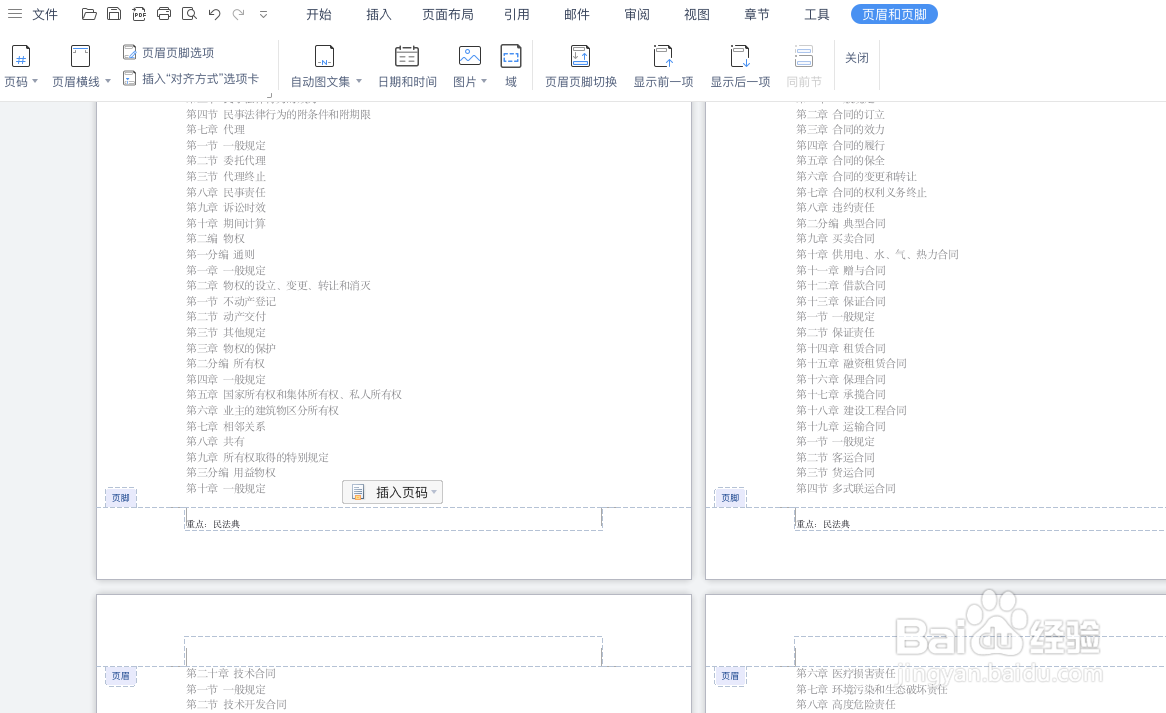
Task: Click the 同前节 button
Action: [804, 66]
